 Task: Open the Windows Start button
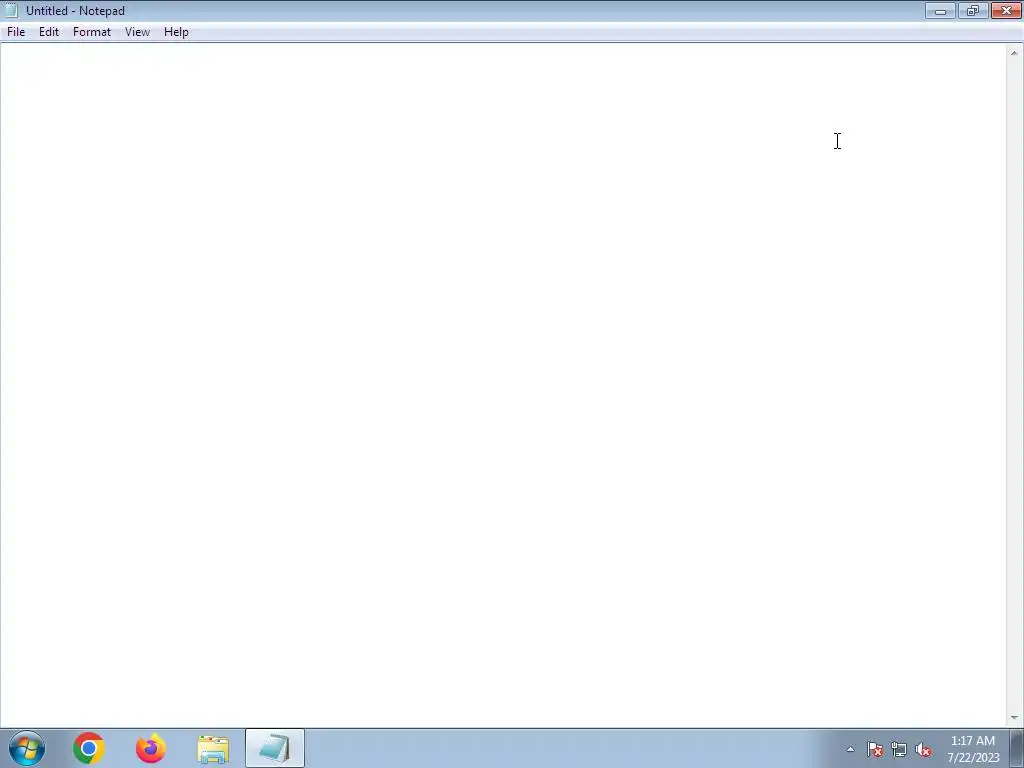point(27,748)
